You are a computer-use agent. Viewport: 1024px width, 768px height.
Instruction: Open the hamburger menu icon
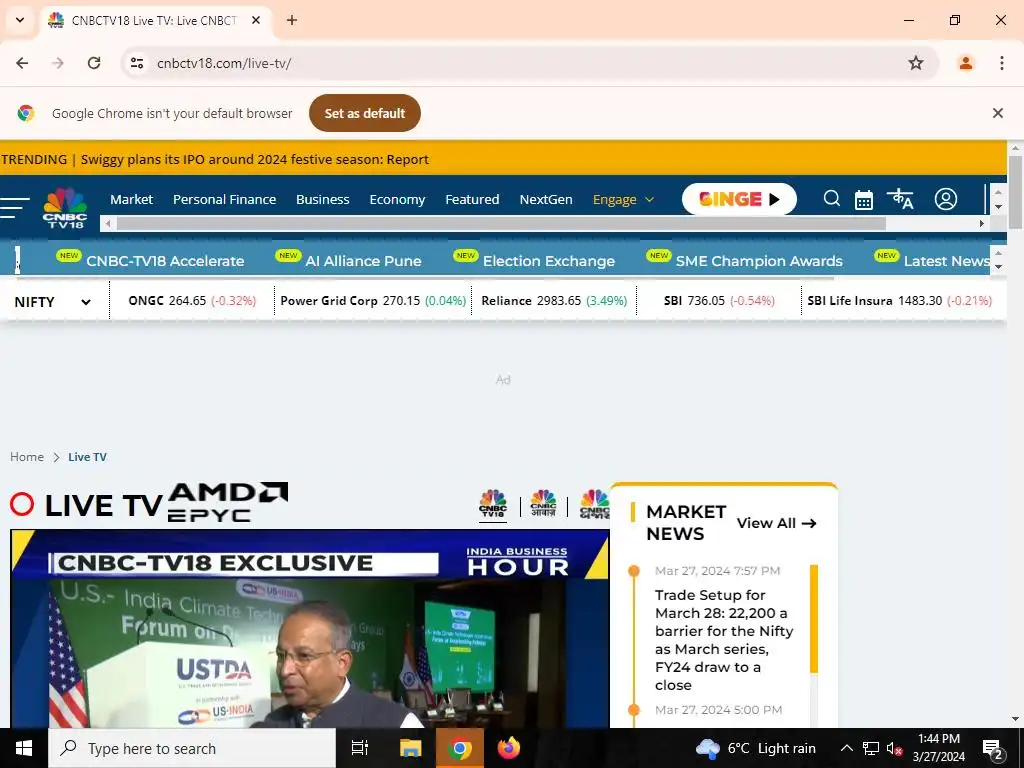(x=15, y=207)
